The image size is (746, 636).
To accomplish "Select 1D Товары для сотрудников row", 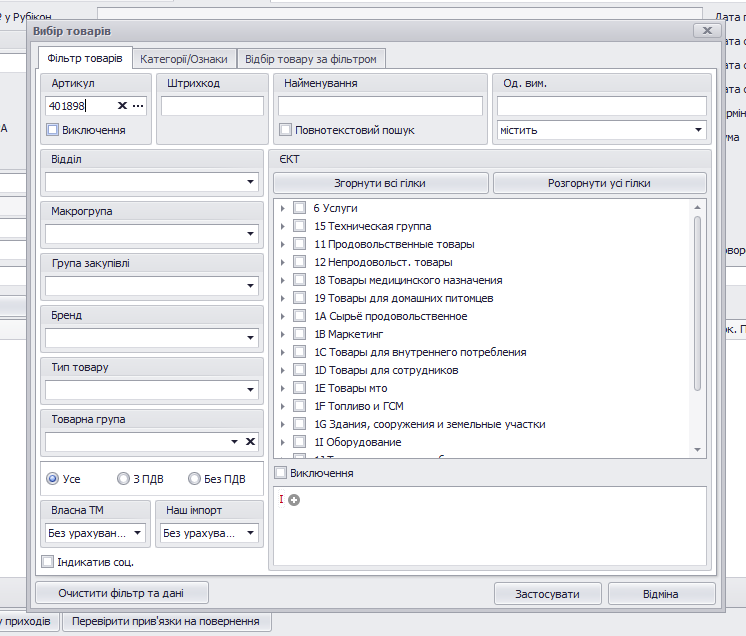I will [386, 370].
